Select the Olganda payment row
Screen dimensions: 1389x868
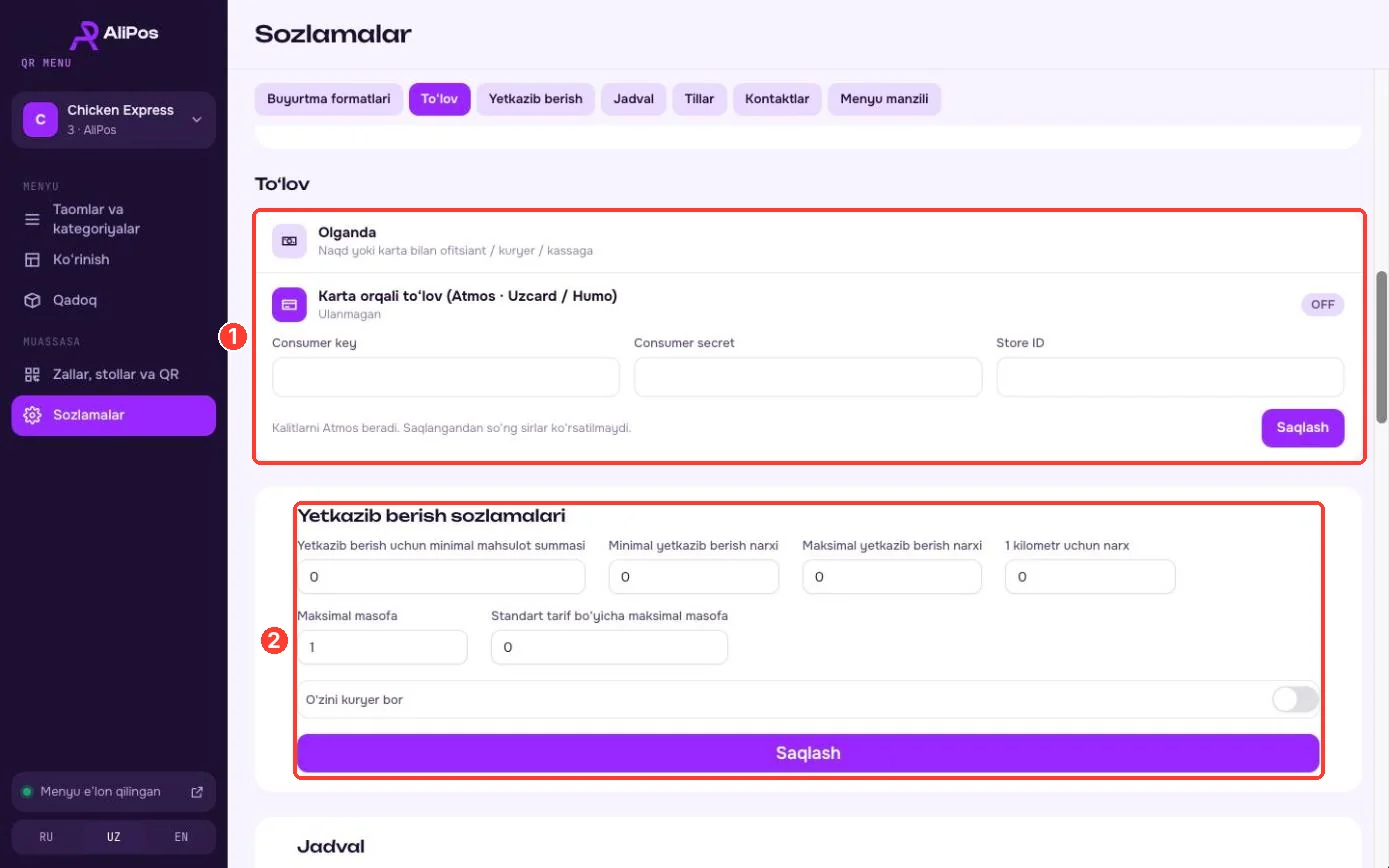(808, 241)
